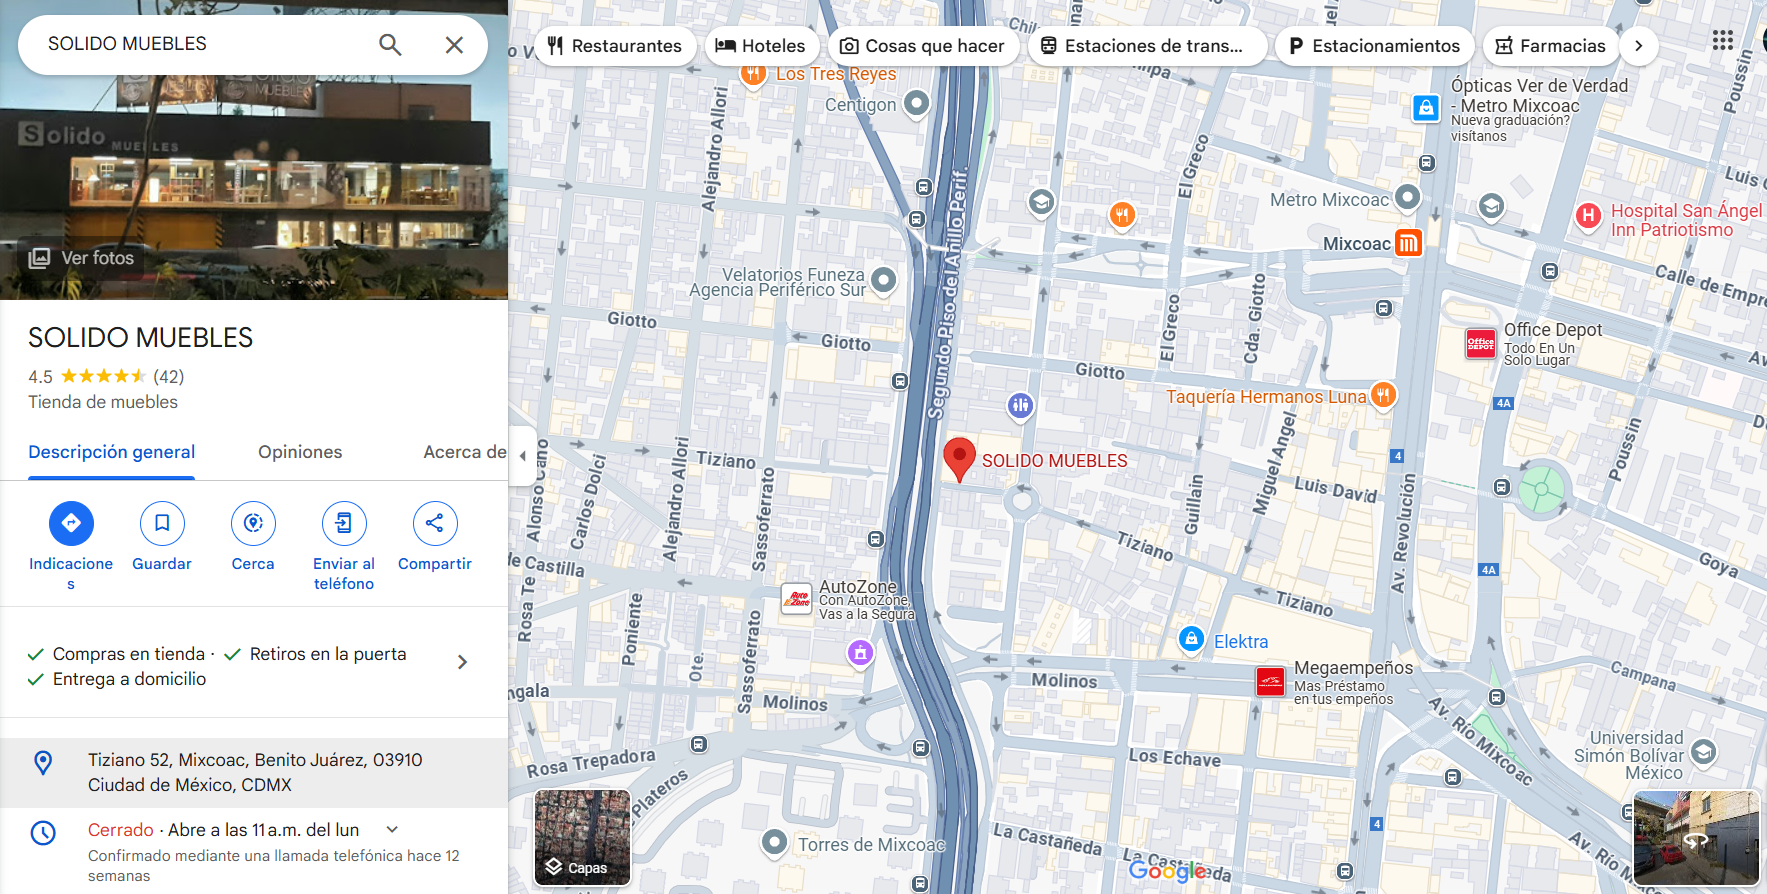The height and width of the screenshot is (894, 1767).
Task: Click the Cerrado closed status text
Action: coord(121,830)
